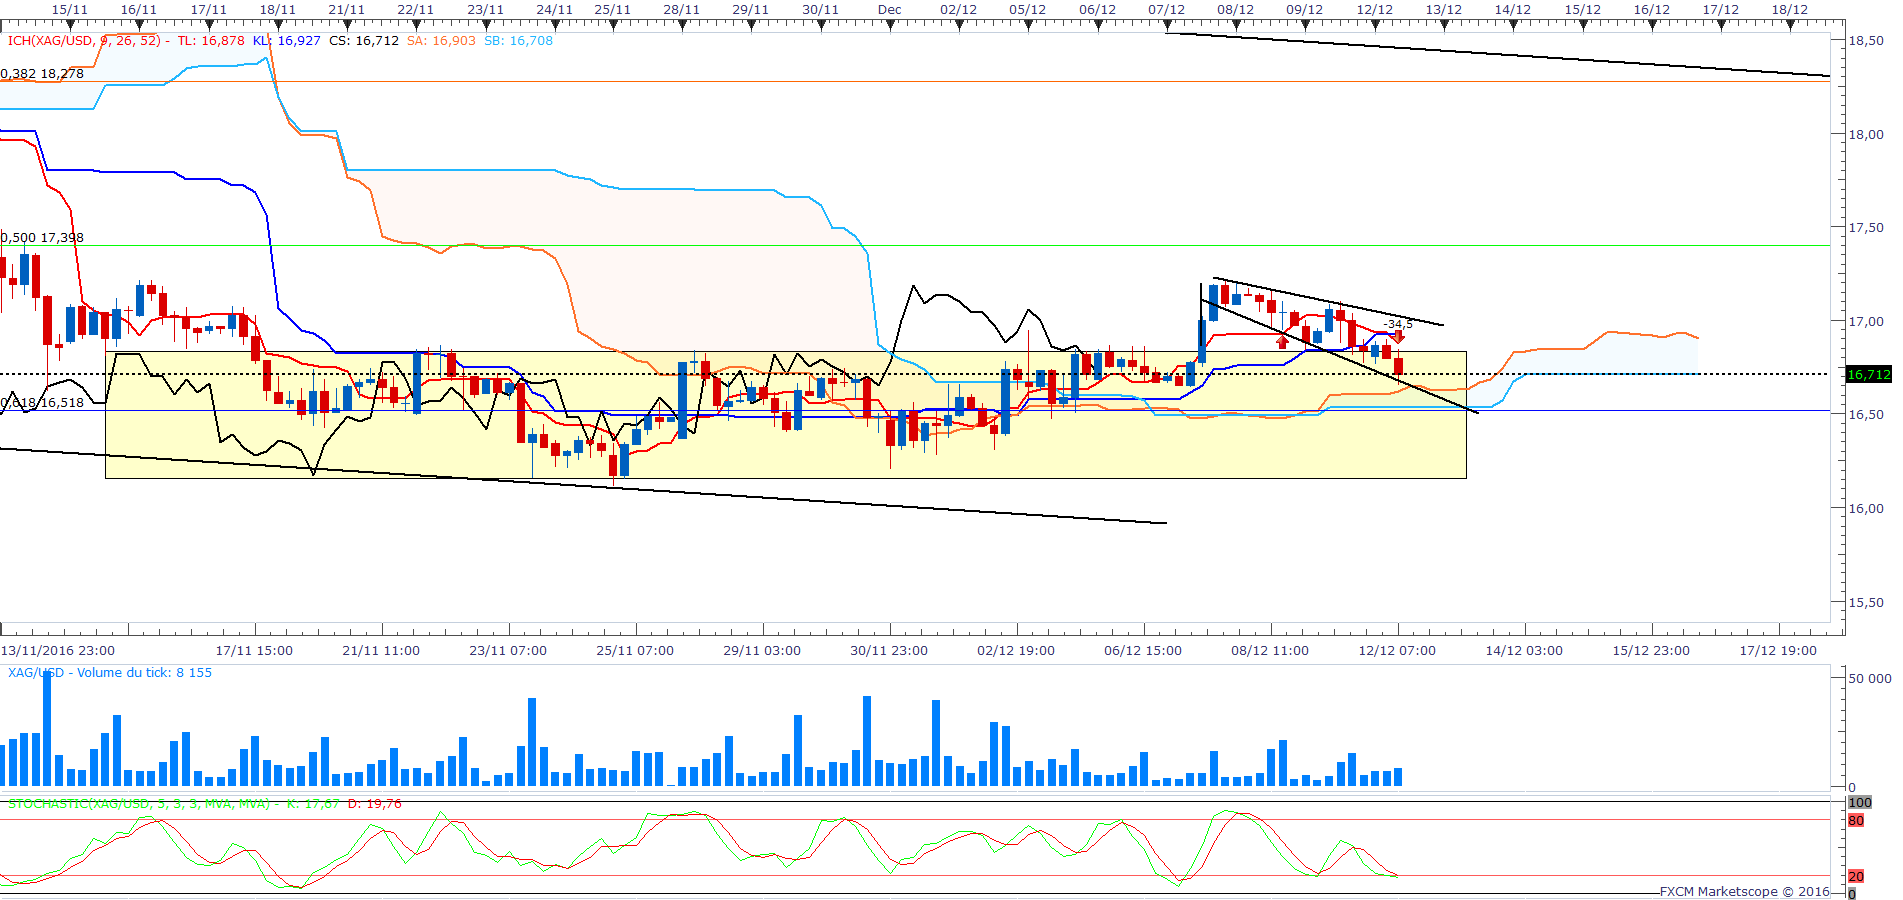This screenshot has width=1903, height=900.
Task: Click the red down arrow marker
Action: [1398, 337]
